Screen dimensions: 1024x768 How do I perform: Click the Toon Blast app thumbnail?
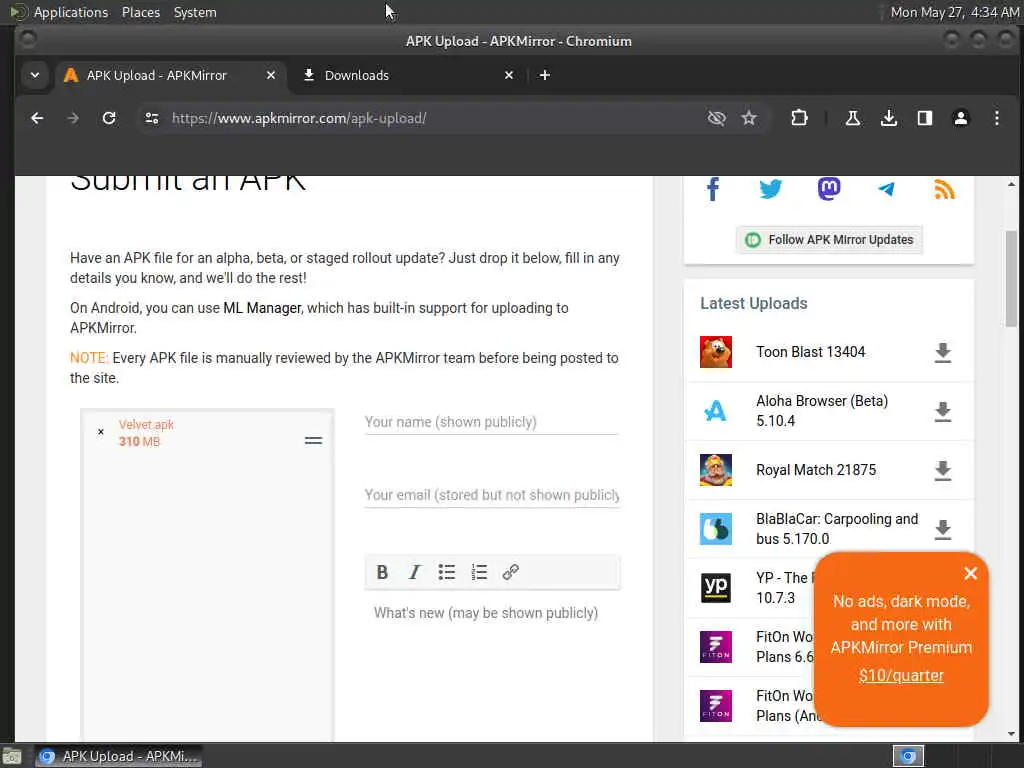pyautogui.click(x=716, y=352)
